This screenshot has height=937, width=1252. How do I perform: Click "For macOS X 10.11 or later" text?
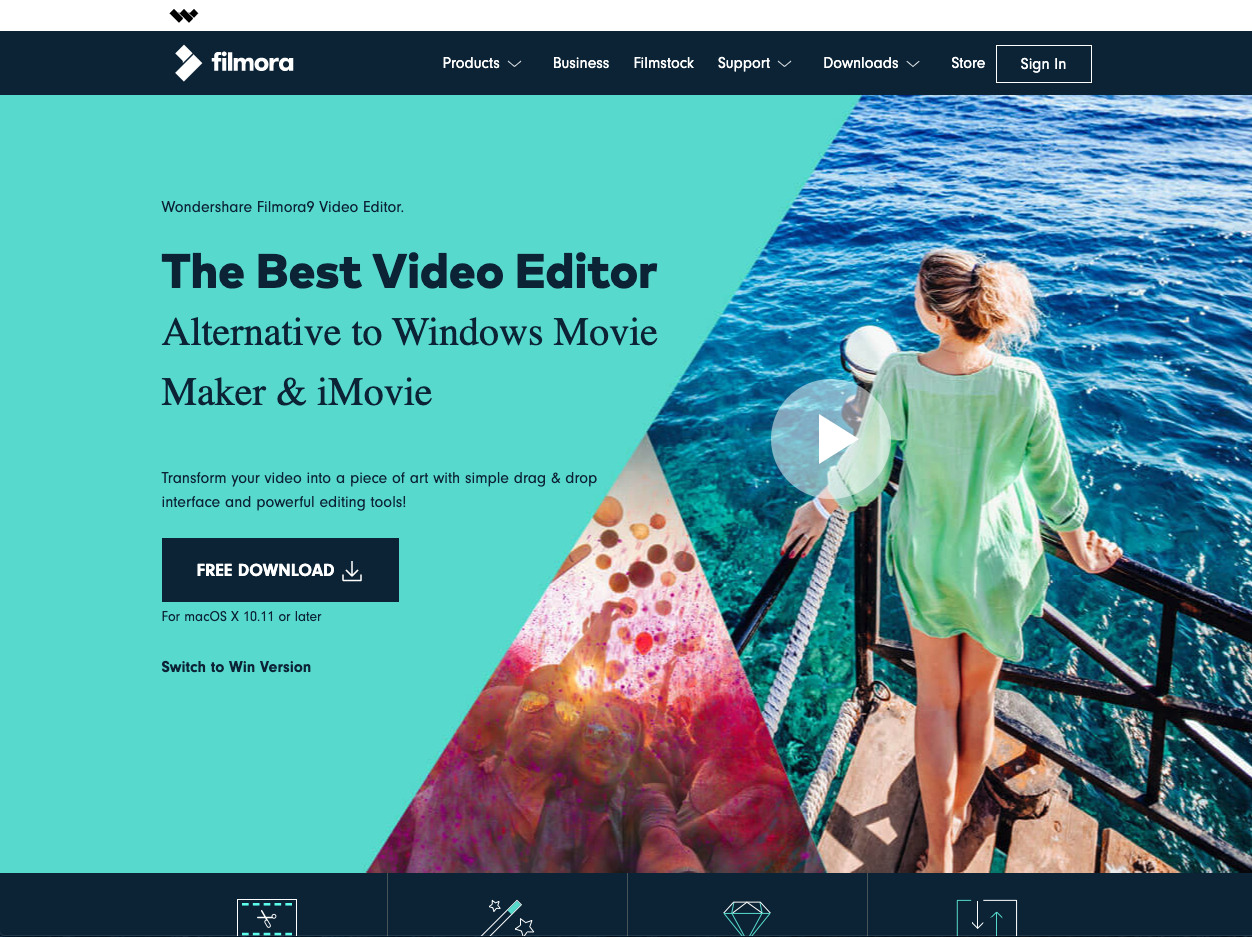[x=241, y=617]
